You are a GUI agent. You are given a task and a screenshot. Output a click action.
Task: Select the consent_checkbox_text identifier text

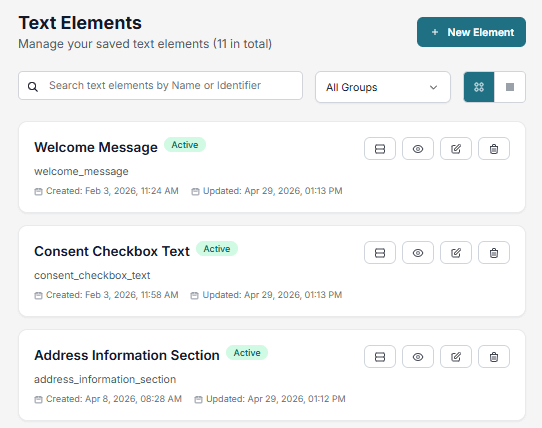click(92, 276)
